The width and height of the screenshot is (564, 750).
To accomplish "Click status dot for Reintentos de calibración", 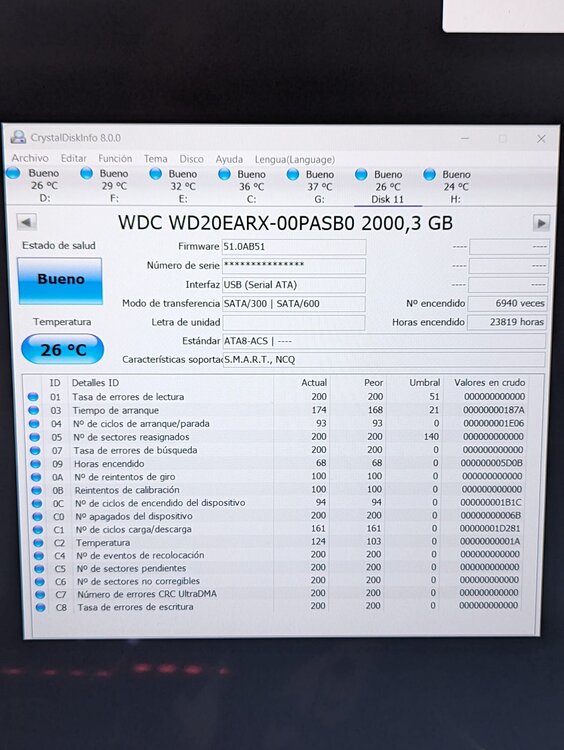I will pos(36,490).
